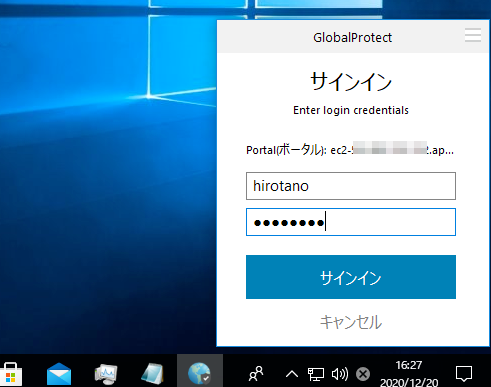Viewport: 491px width, 387px height.
Task: Open the notepad taskbar icon
Action: coord(152,374)
